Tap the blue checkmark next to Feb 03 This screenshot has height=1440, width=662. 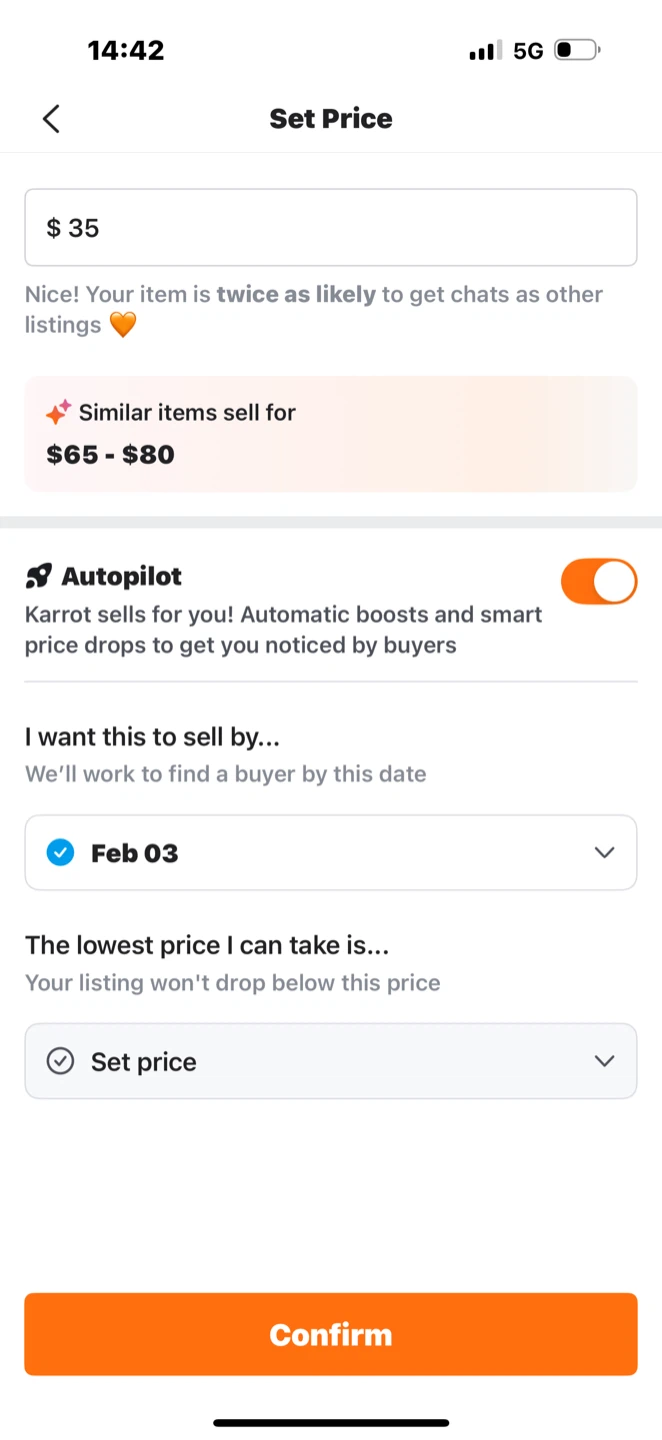click(x=61, y=853)
